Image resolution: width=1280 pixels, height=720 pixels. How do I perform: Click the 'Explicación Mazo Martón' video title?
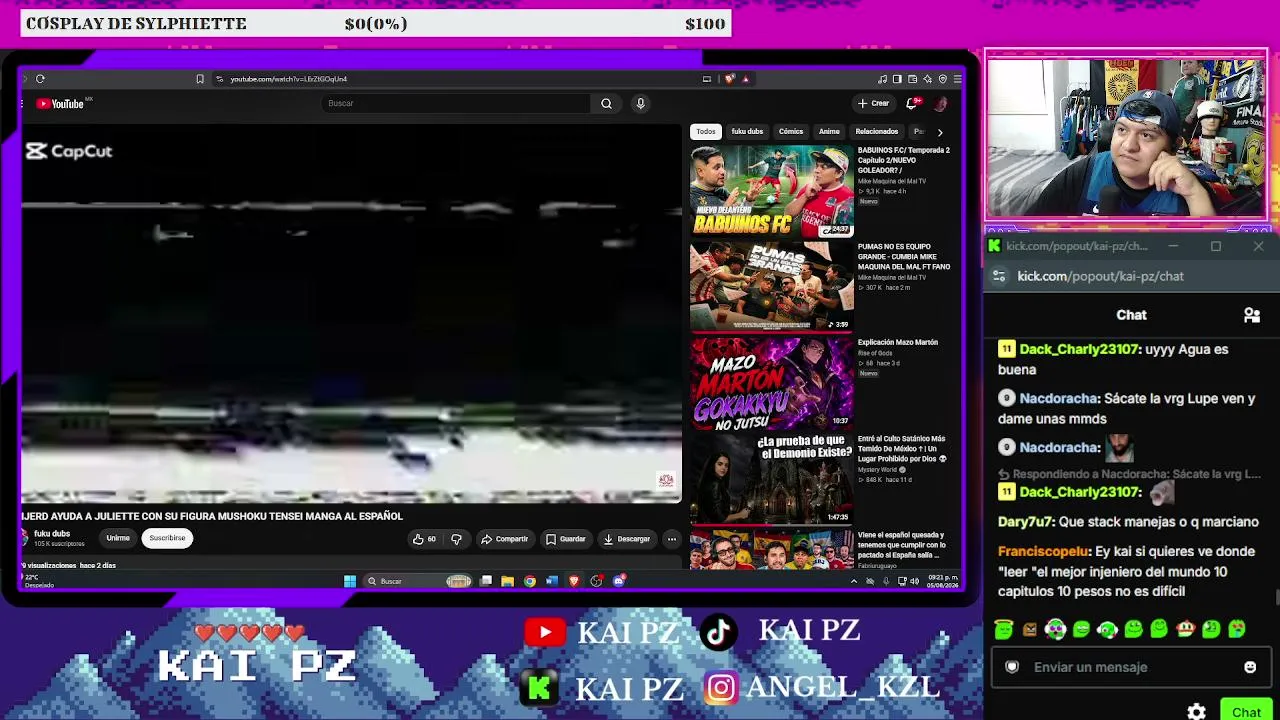[897, 343]
